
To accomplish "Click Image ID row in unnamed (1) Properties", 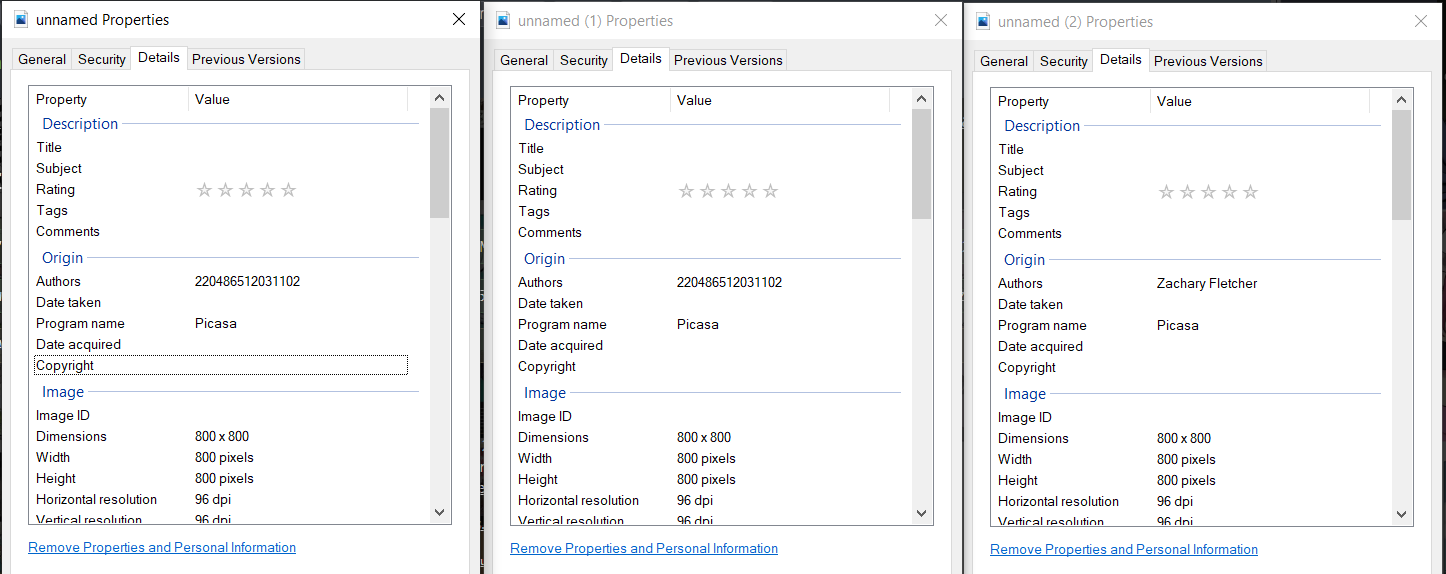I will click(x=703, y=416).
